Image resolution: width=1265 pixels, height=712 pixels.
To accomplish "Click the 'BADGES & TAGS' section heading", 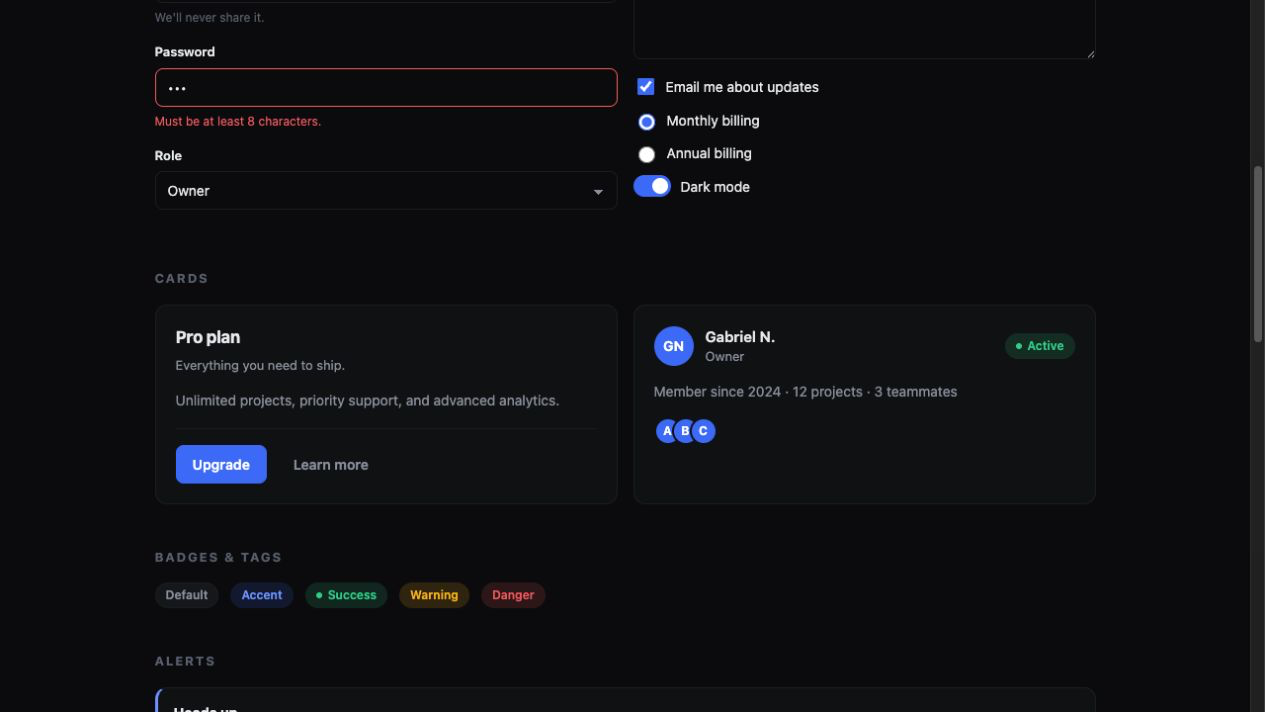I will pos(219,557).
